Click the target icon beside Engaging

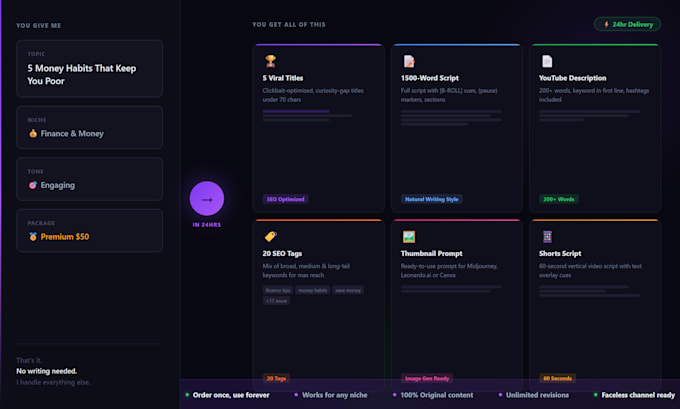click(33, 185)
